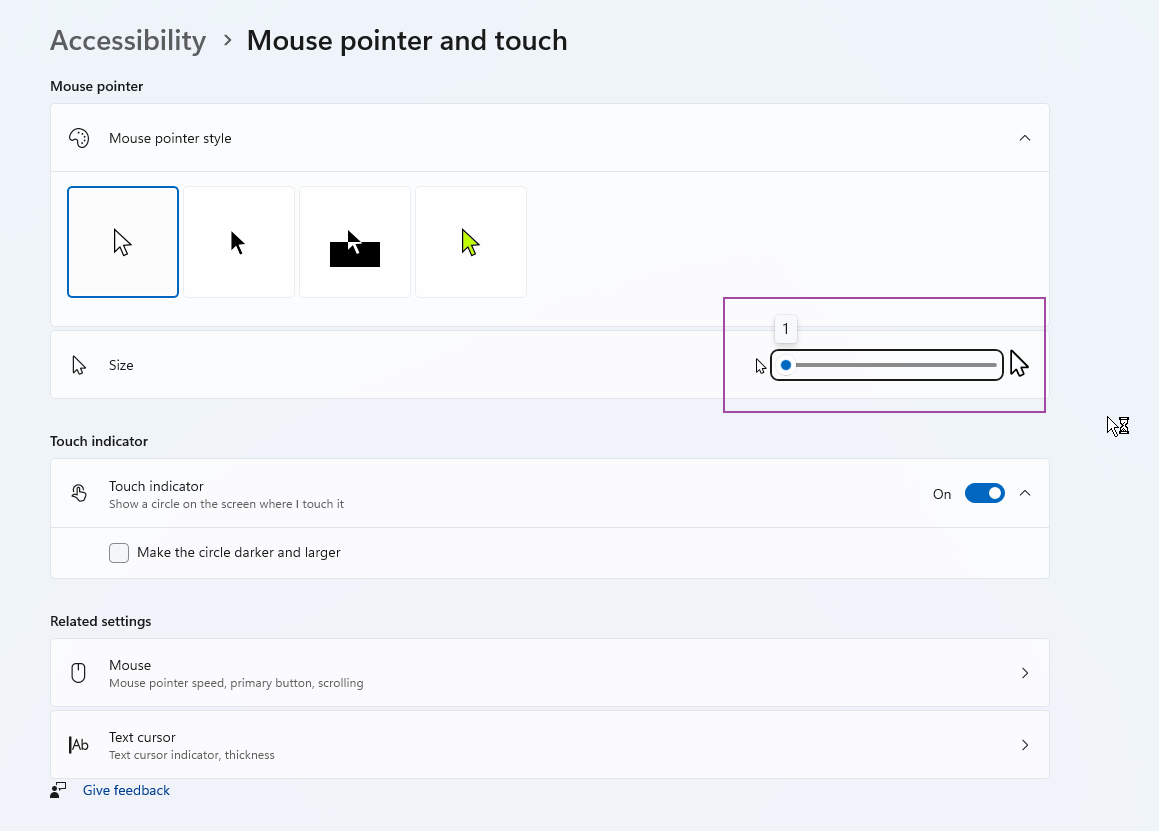
Task: Choose the inverted mouse pointer style
Action: coord(355,242)
